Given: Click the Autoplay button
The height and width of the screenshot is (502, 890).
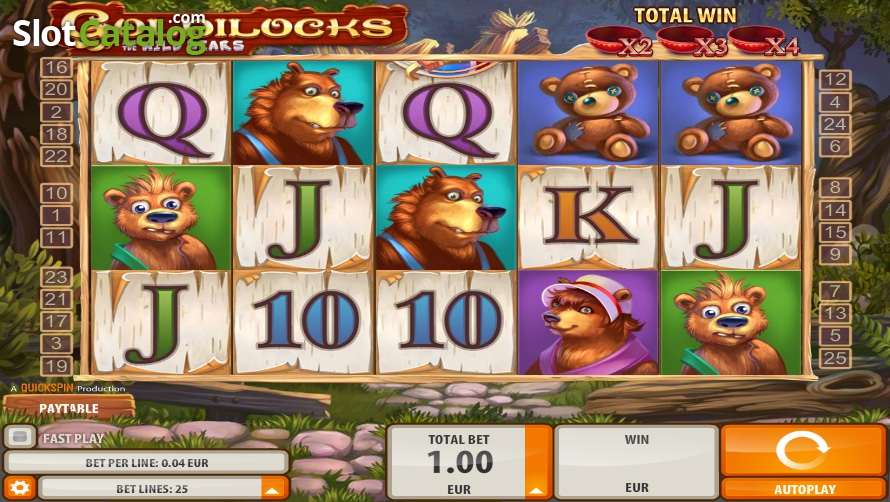Looking at the screenshot, I should 804,489.
